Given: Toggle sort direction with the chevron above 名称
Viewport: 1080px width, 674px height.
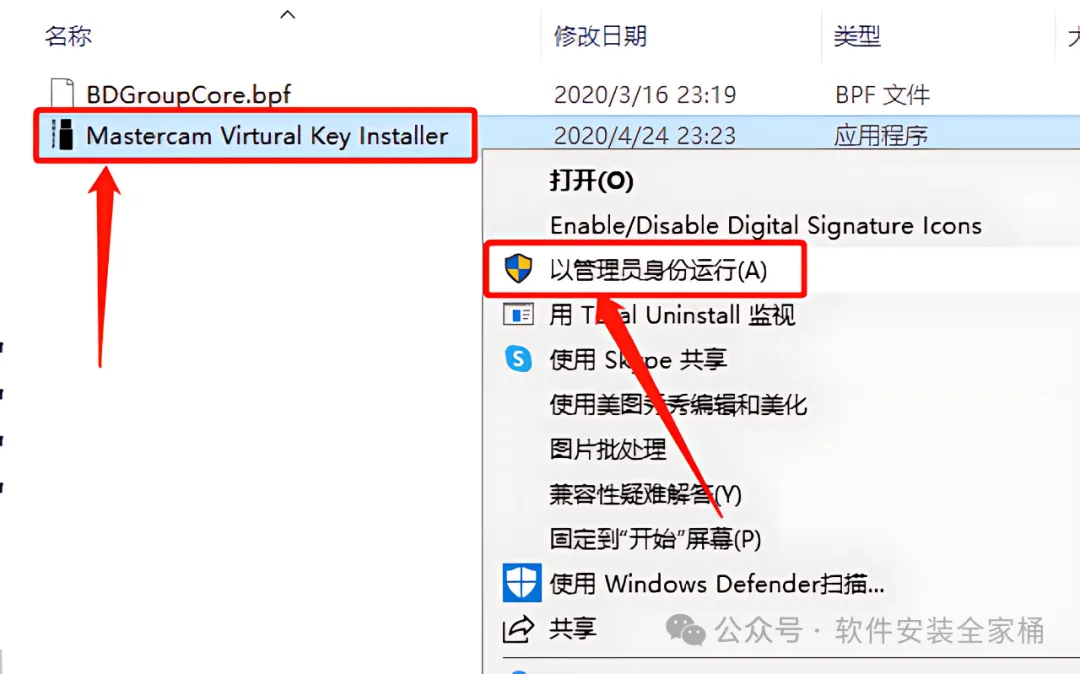Looking at the screenshot, I should (x=288, y=14).
